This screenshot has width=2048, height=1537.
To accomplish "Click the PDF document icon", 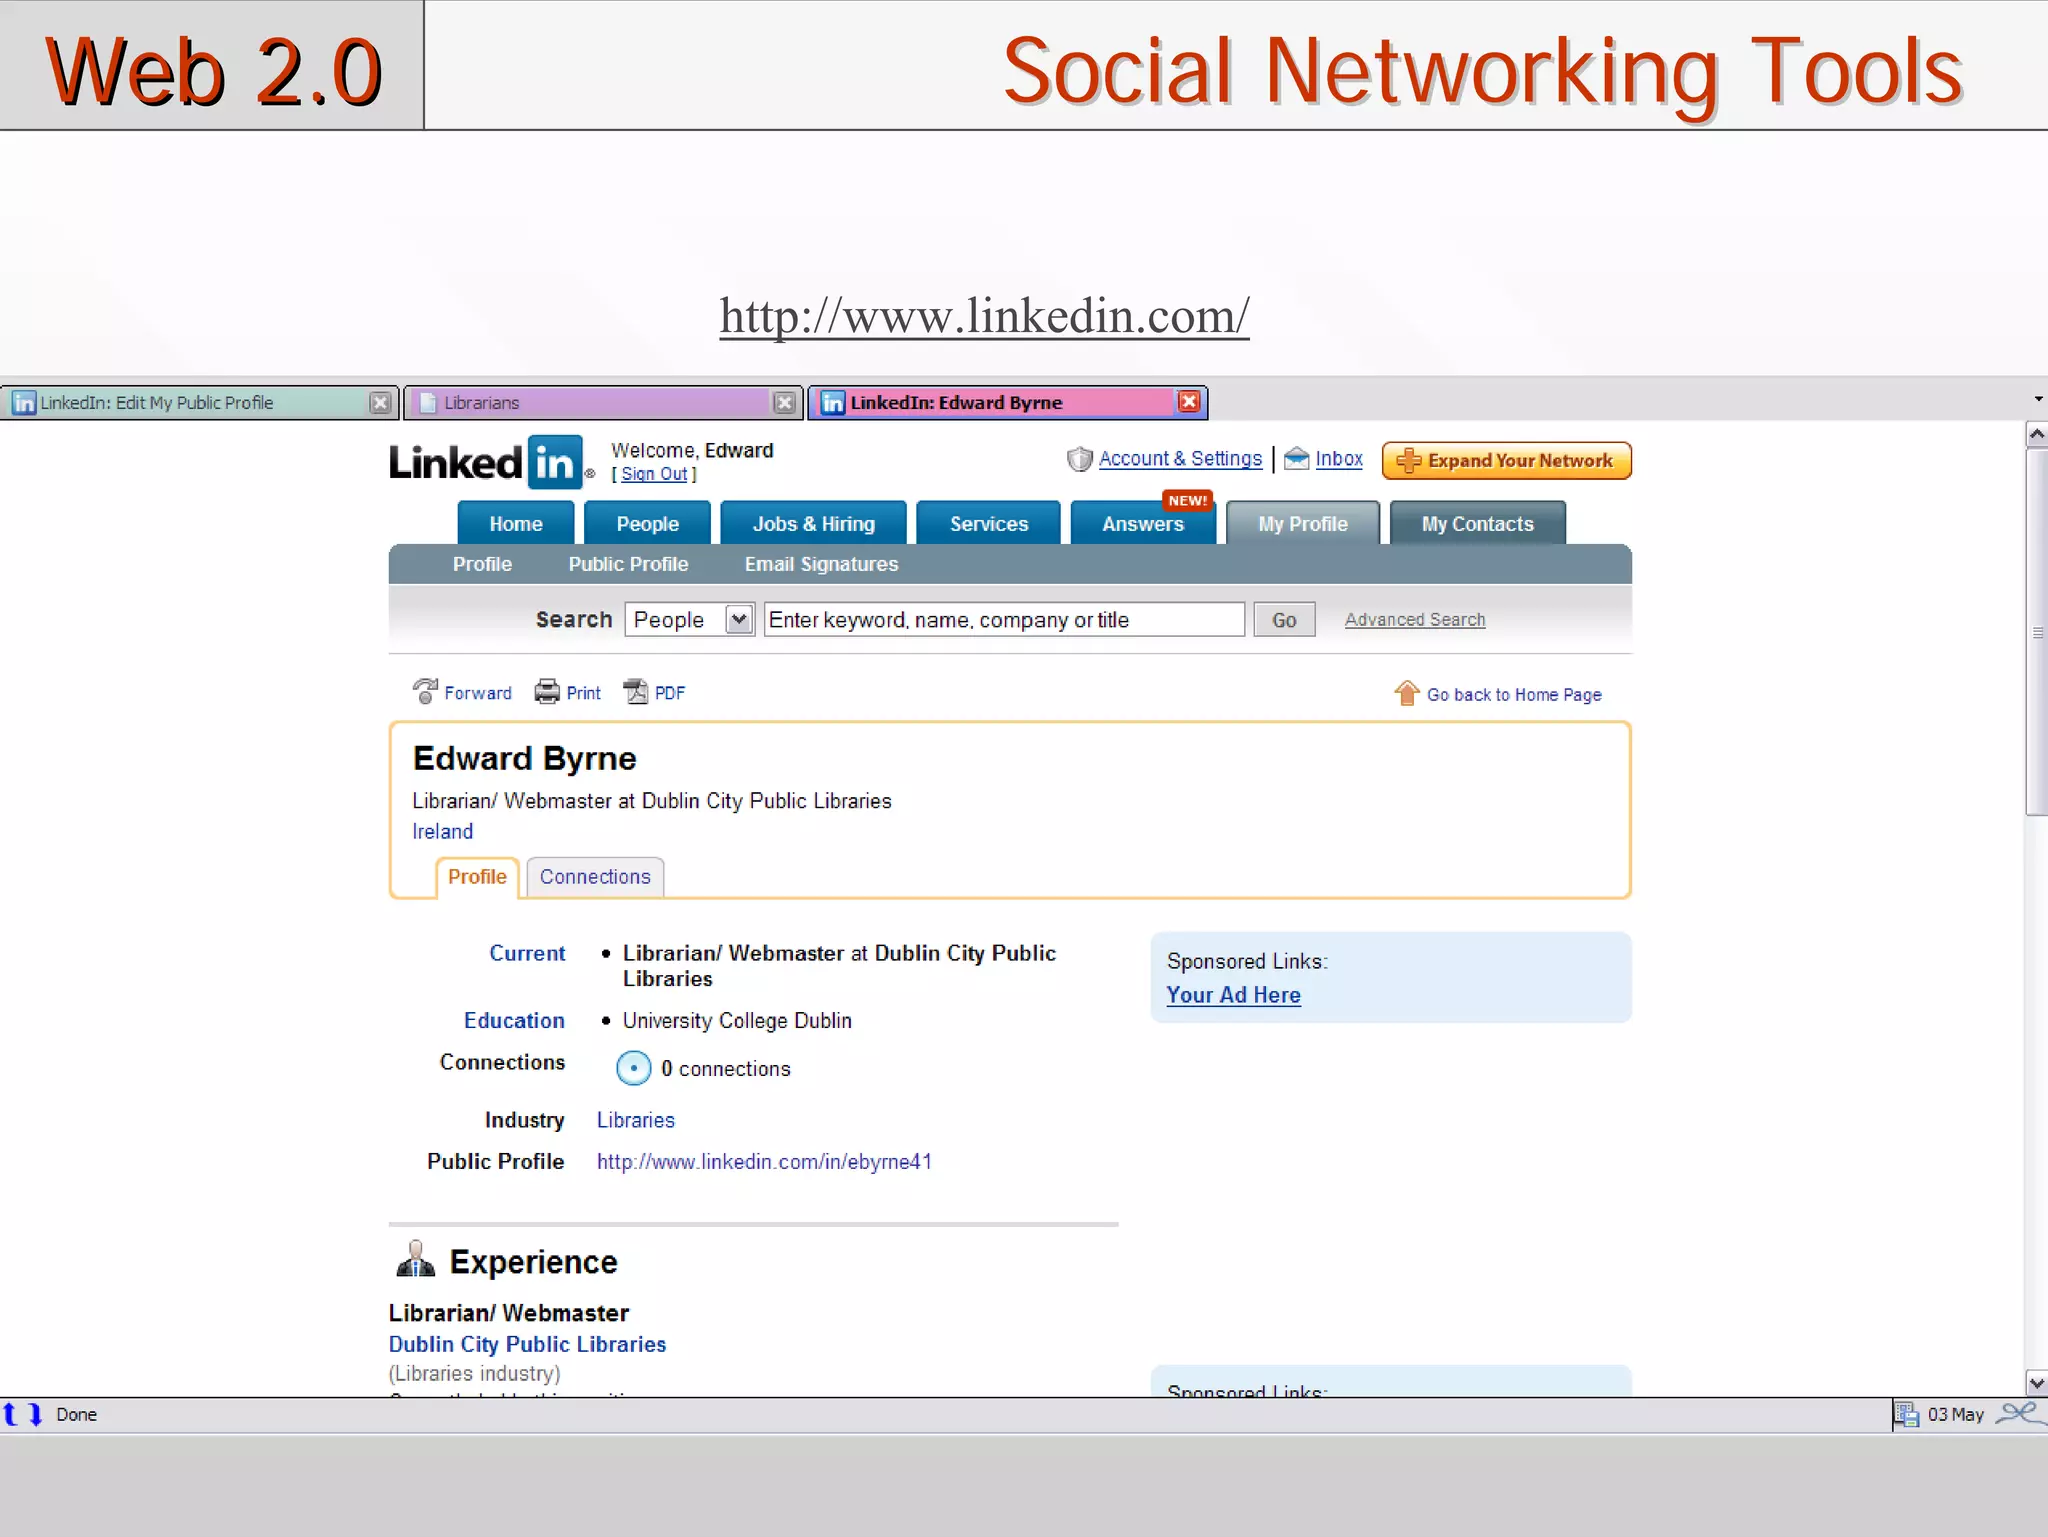I will pos(636,692).
